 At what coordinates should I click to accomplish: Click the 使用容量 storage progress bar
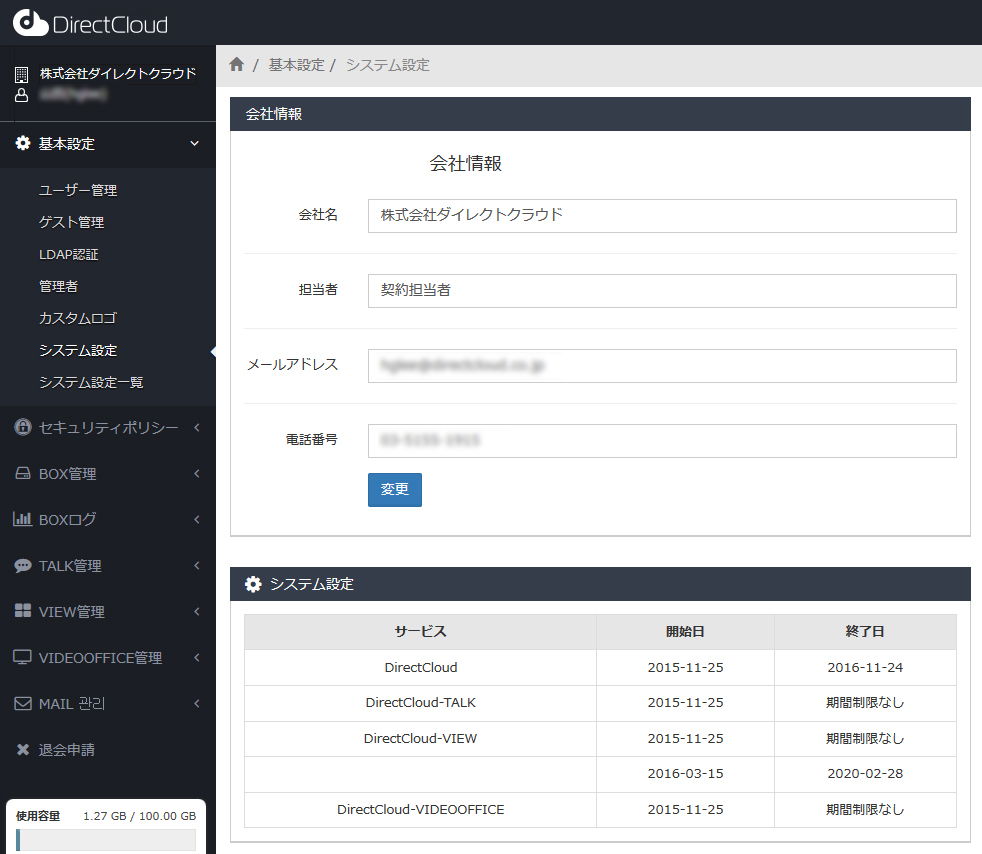pyautogui.click(x=106, y=840)
